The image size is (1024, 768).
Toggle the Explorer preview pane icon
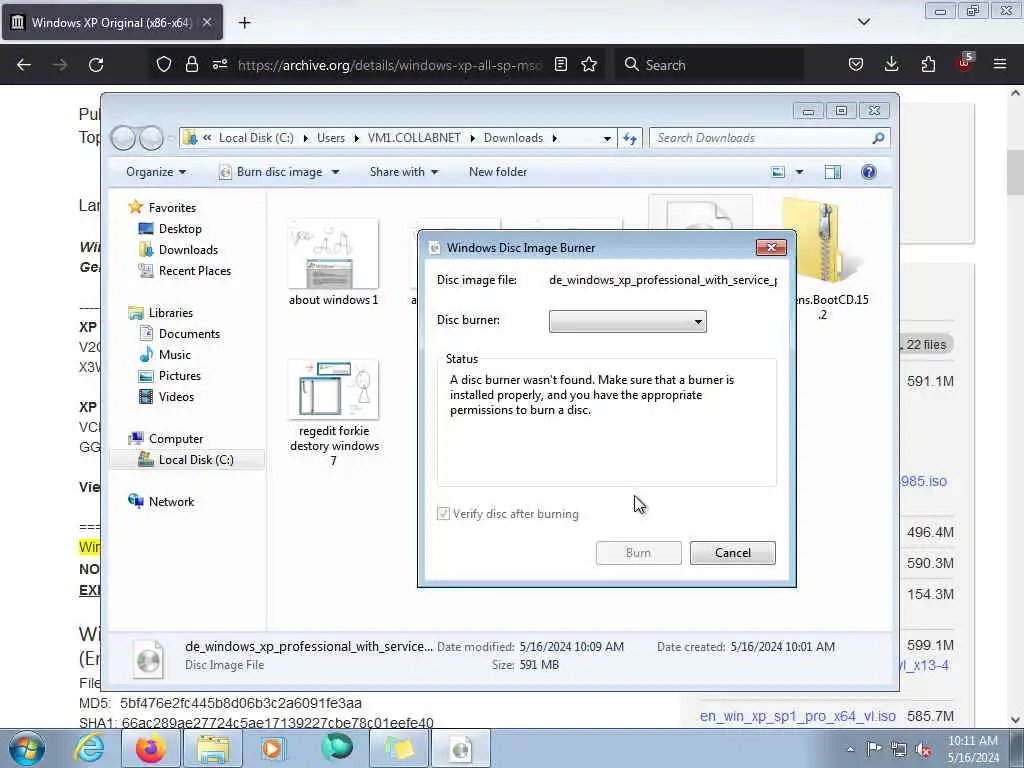833,172
